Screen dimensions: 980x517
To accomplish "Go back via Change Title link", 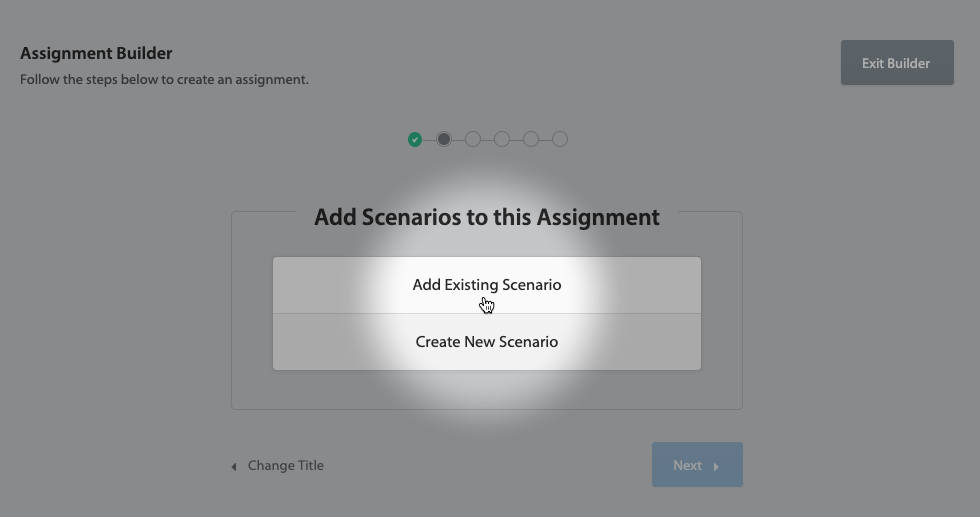I will (285, 465).
